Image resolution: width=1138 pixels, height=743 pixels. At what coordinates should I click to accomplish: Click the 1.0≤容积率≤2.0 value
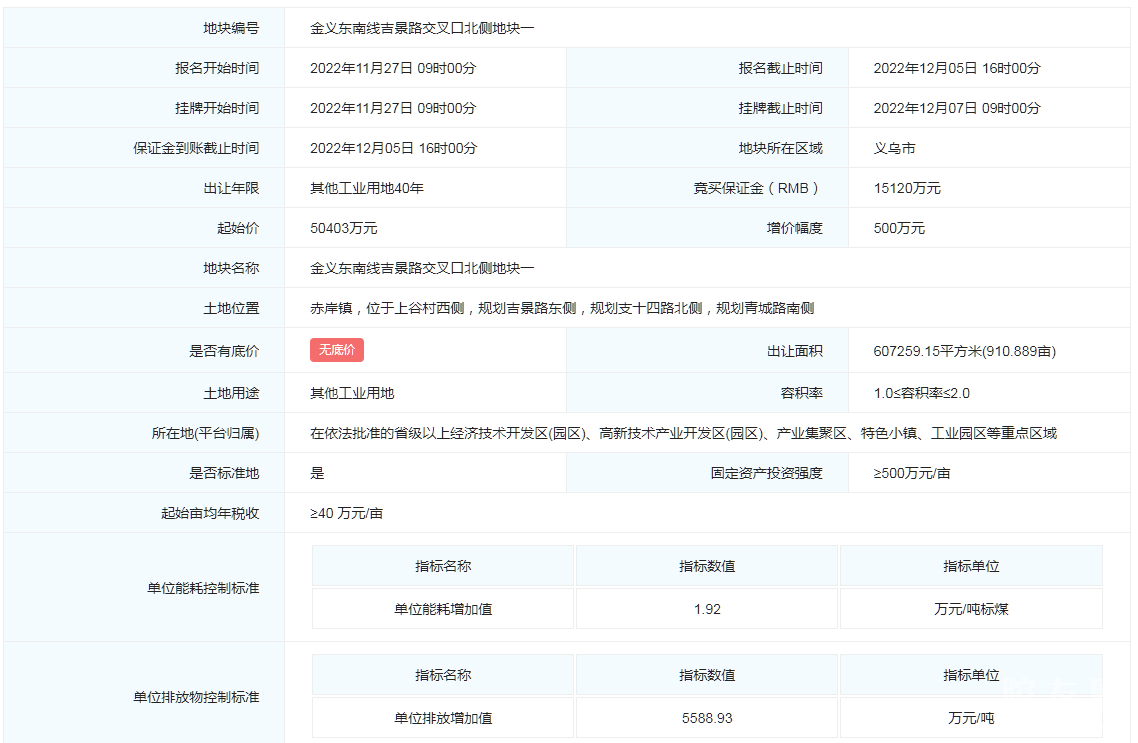tap(921, 393)
